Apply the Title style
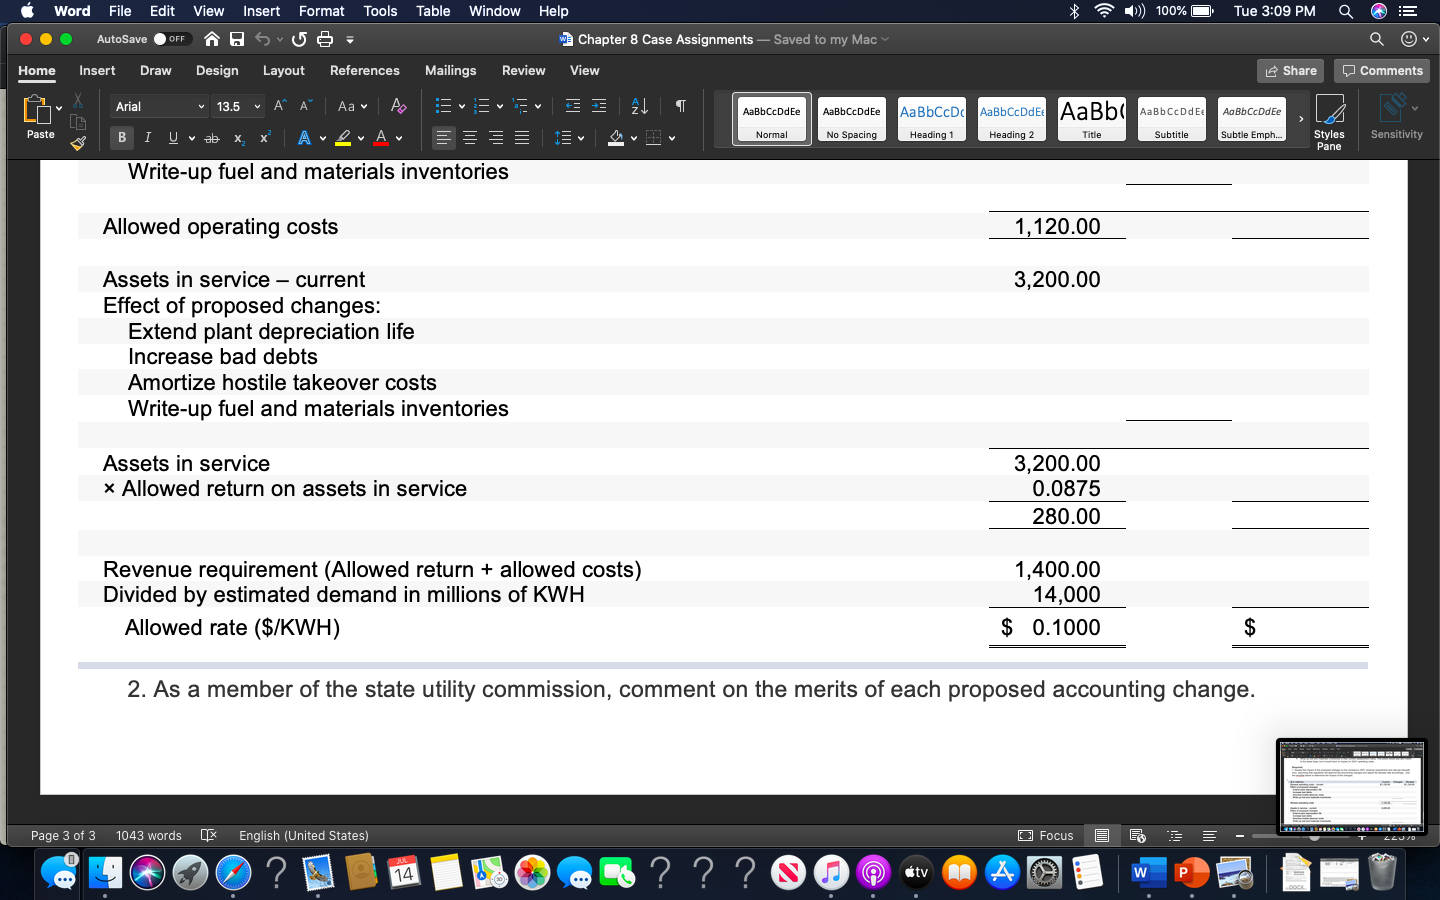Screen dimensions: 1440x900 pos(1092,119)
